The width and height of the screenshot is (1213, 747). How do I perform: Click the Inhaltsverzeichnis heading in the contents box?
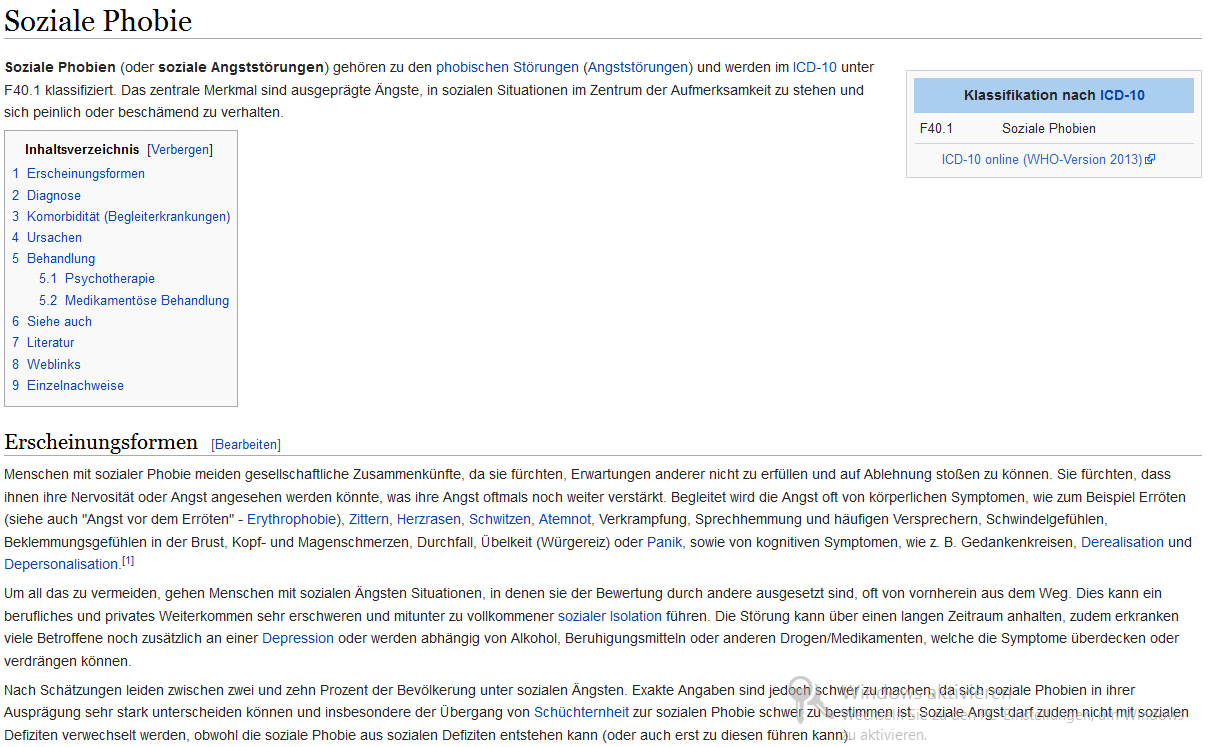(x=82, y=150)
